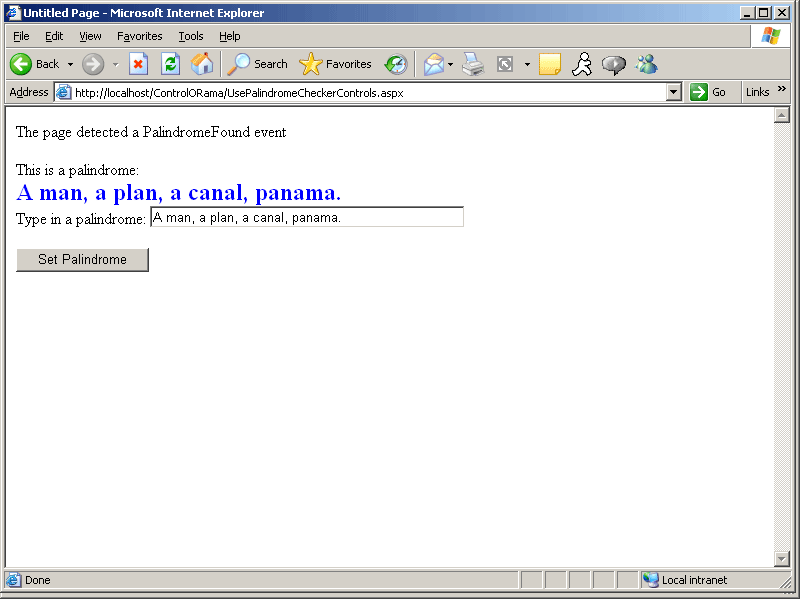Click the Mail envelope icon

(434, 64)
